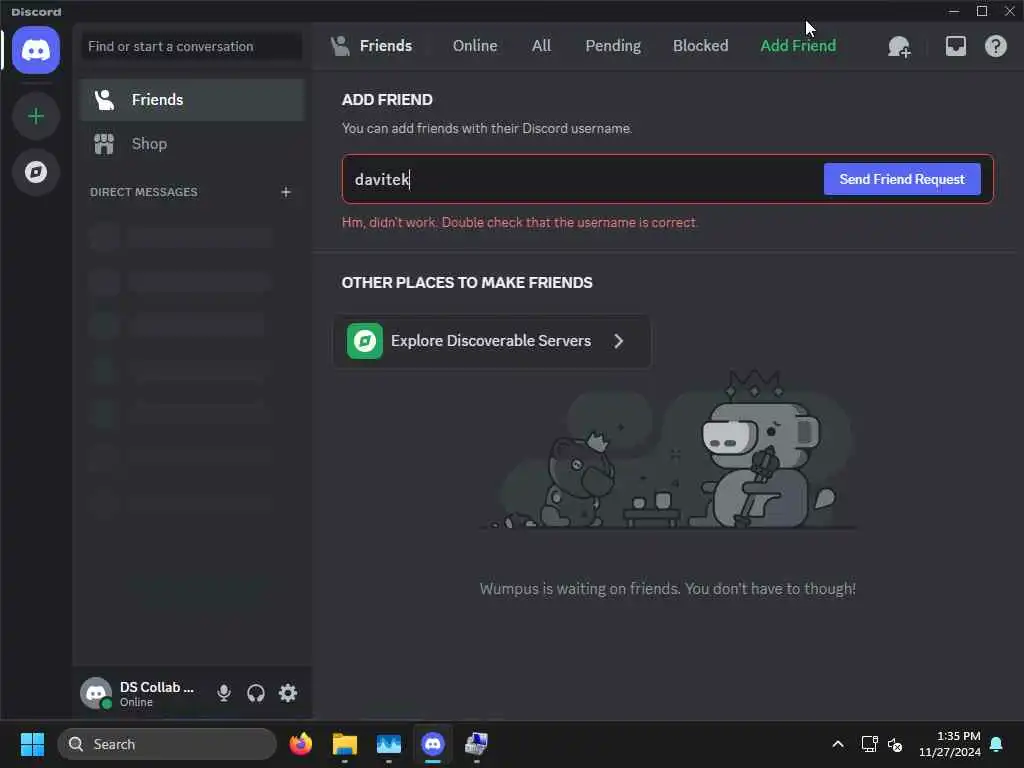1024x768 pixels.
Task: Maximize the Discord window
Action: coord(982,11)
